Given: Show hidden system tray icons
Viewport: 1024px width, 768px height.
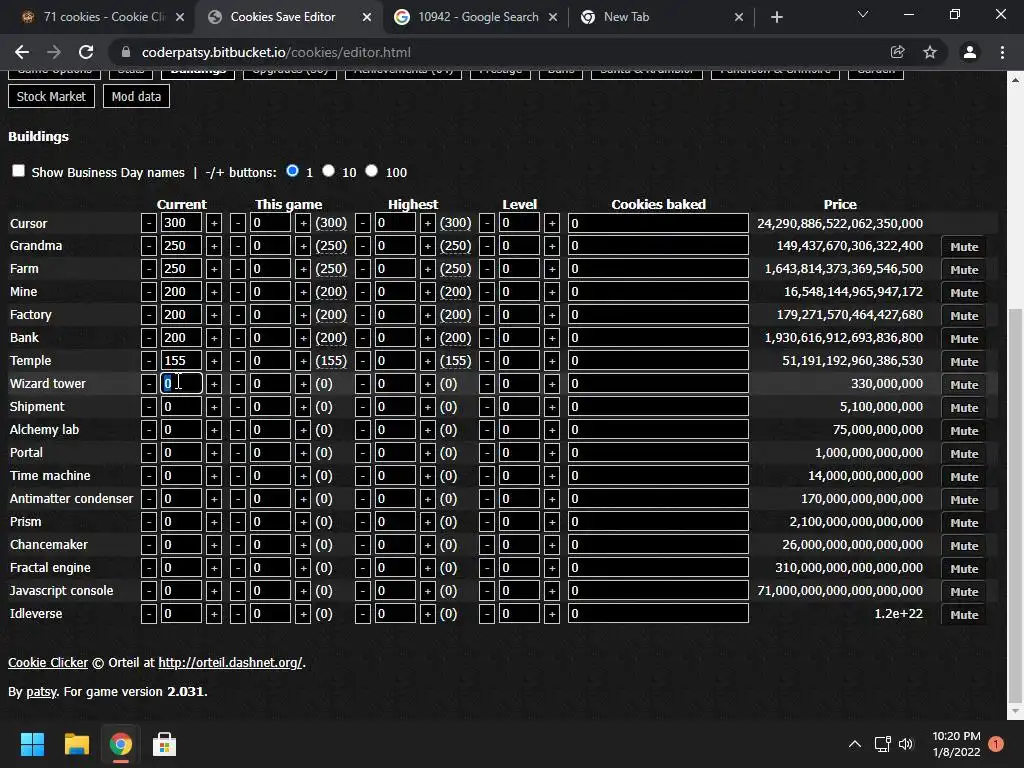Looking at the screenshot, I should pyautogui.click(x=854, y=744).
